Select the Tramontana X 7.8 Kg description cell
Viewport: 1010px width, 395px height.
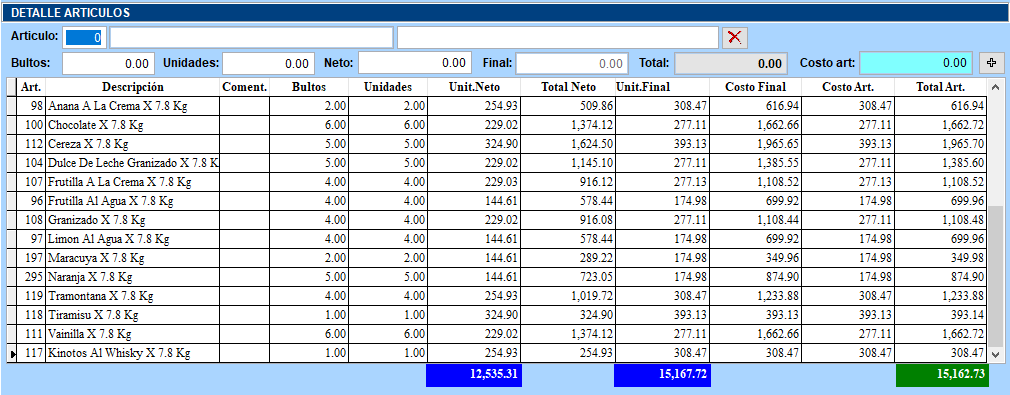pyautogui.click(x=133, y=296)
